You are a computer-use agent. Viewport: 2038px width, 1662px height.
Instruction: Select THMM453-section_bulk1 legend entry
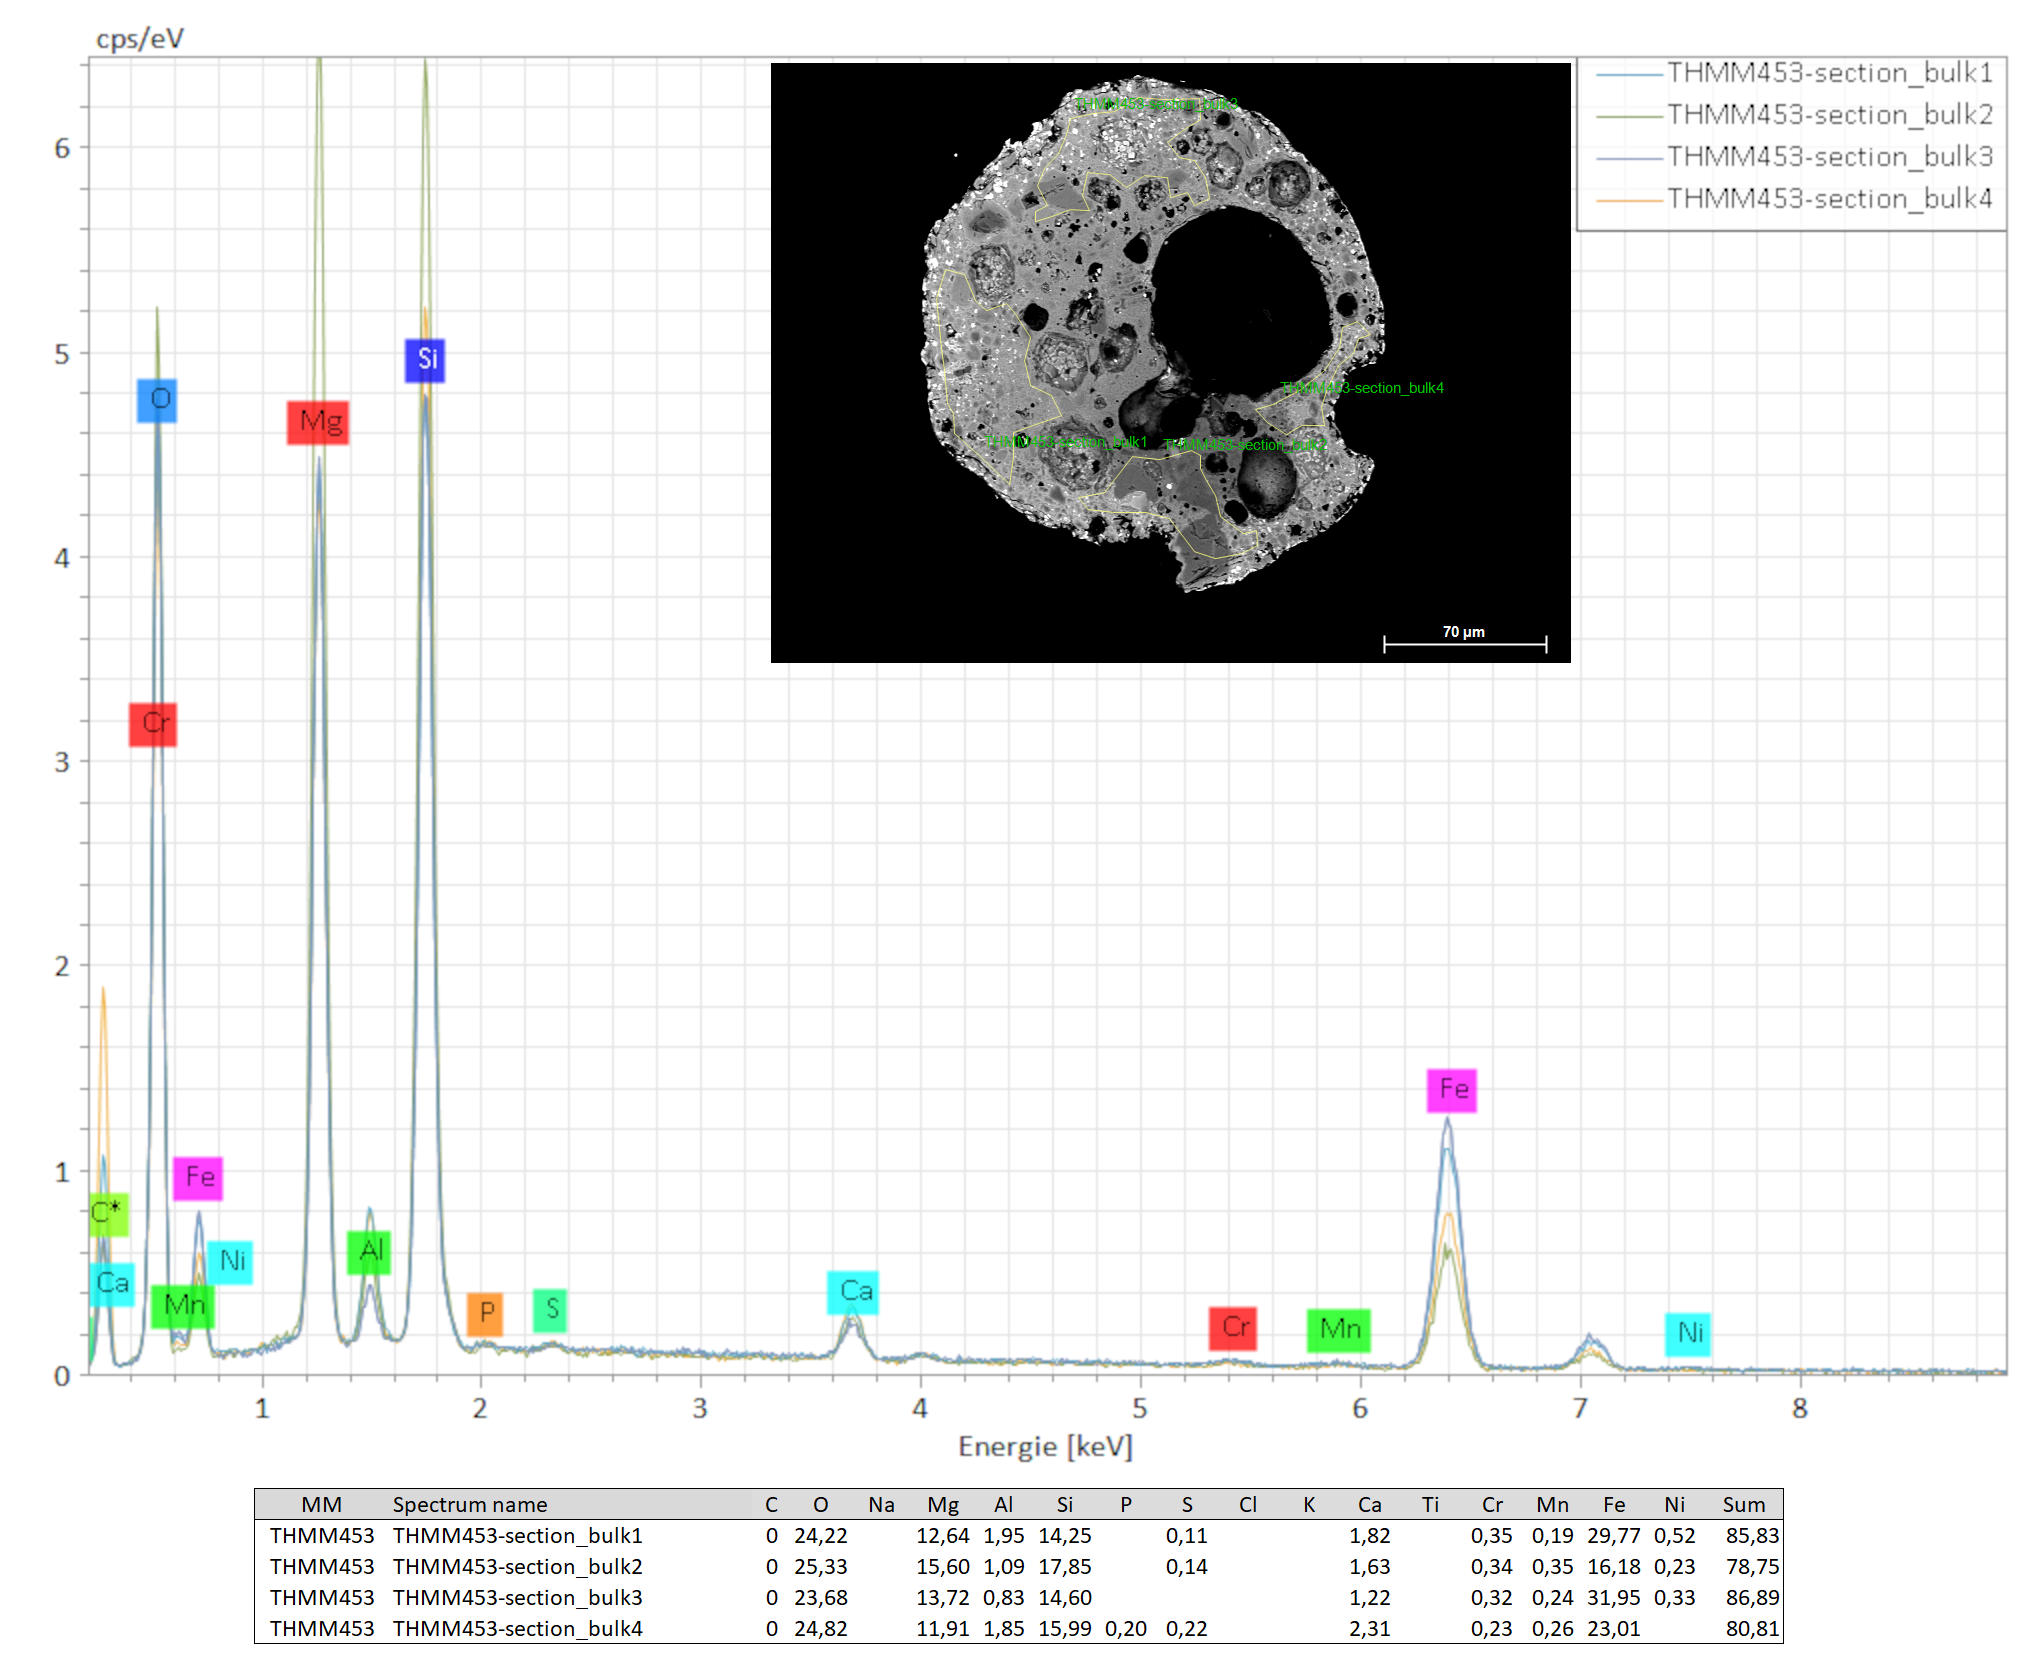click(x=1829, y=73)
